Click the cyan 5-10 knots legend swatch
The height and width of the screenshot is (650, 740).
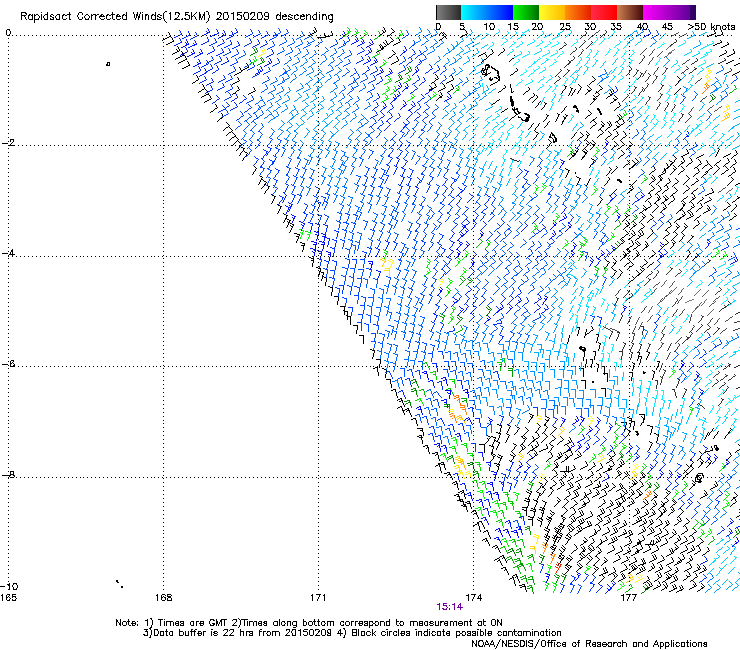click(474, 12)
